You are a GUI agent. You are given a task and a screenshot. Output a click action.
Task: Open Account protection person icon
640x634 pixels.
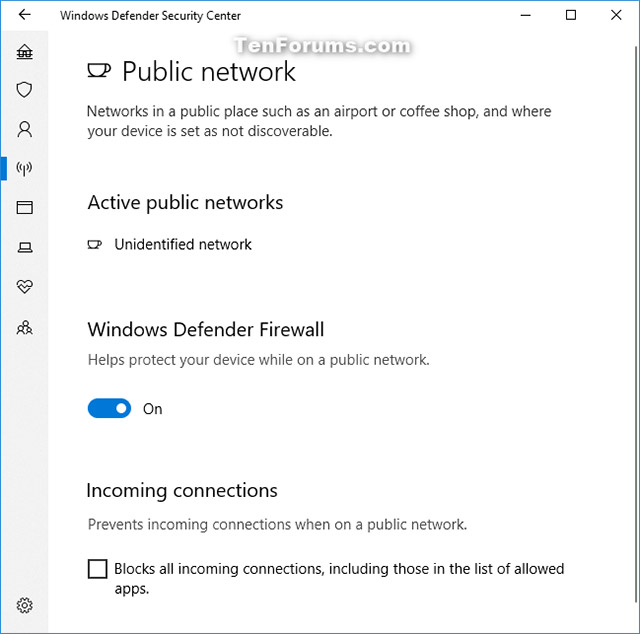24,129
